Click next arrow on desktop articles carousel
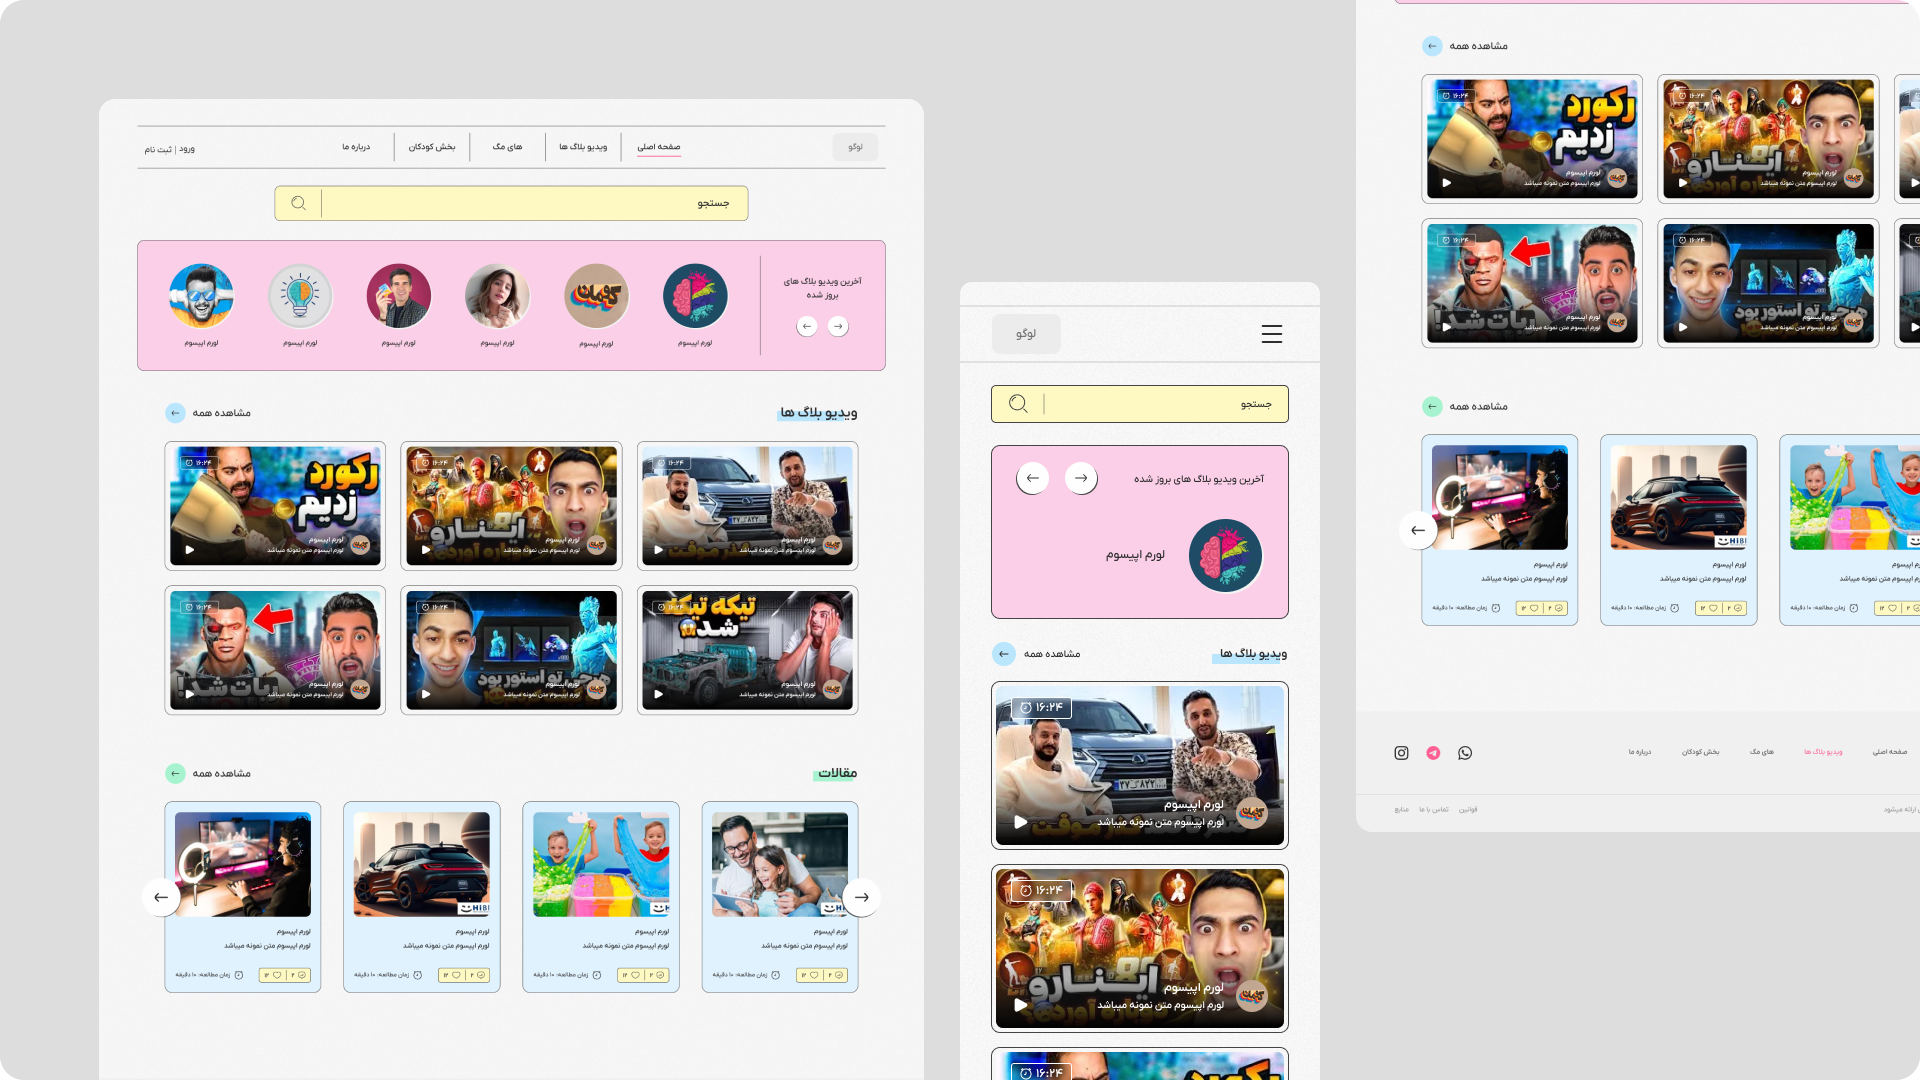 [861, 897]
